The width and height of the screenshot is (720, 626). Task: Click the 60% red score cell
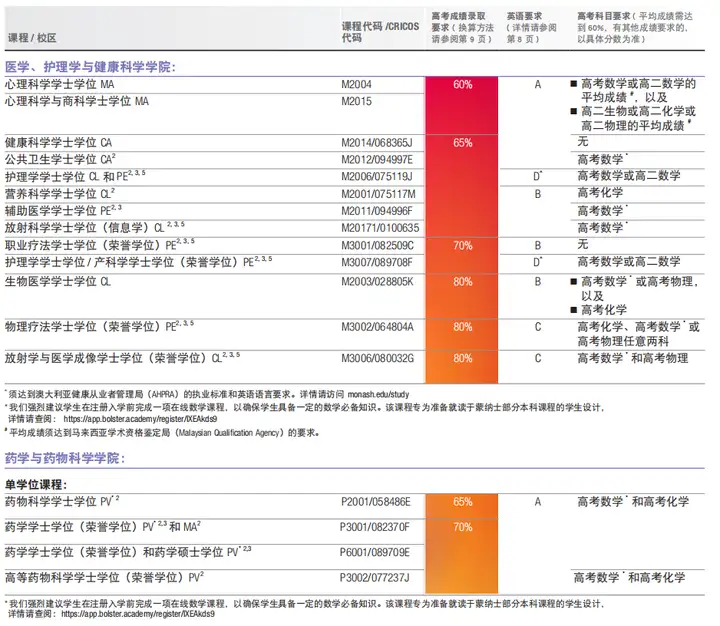click(462, 85)
